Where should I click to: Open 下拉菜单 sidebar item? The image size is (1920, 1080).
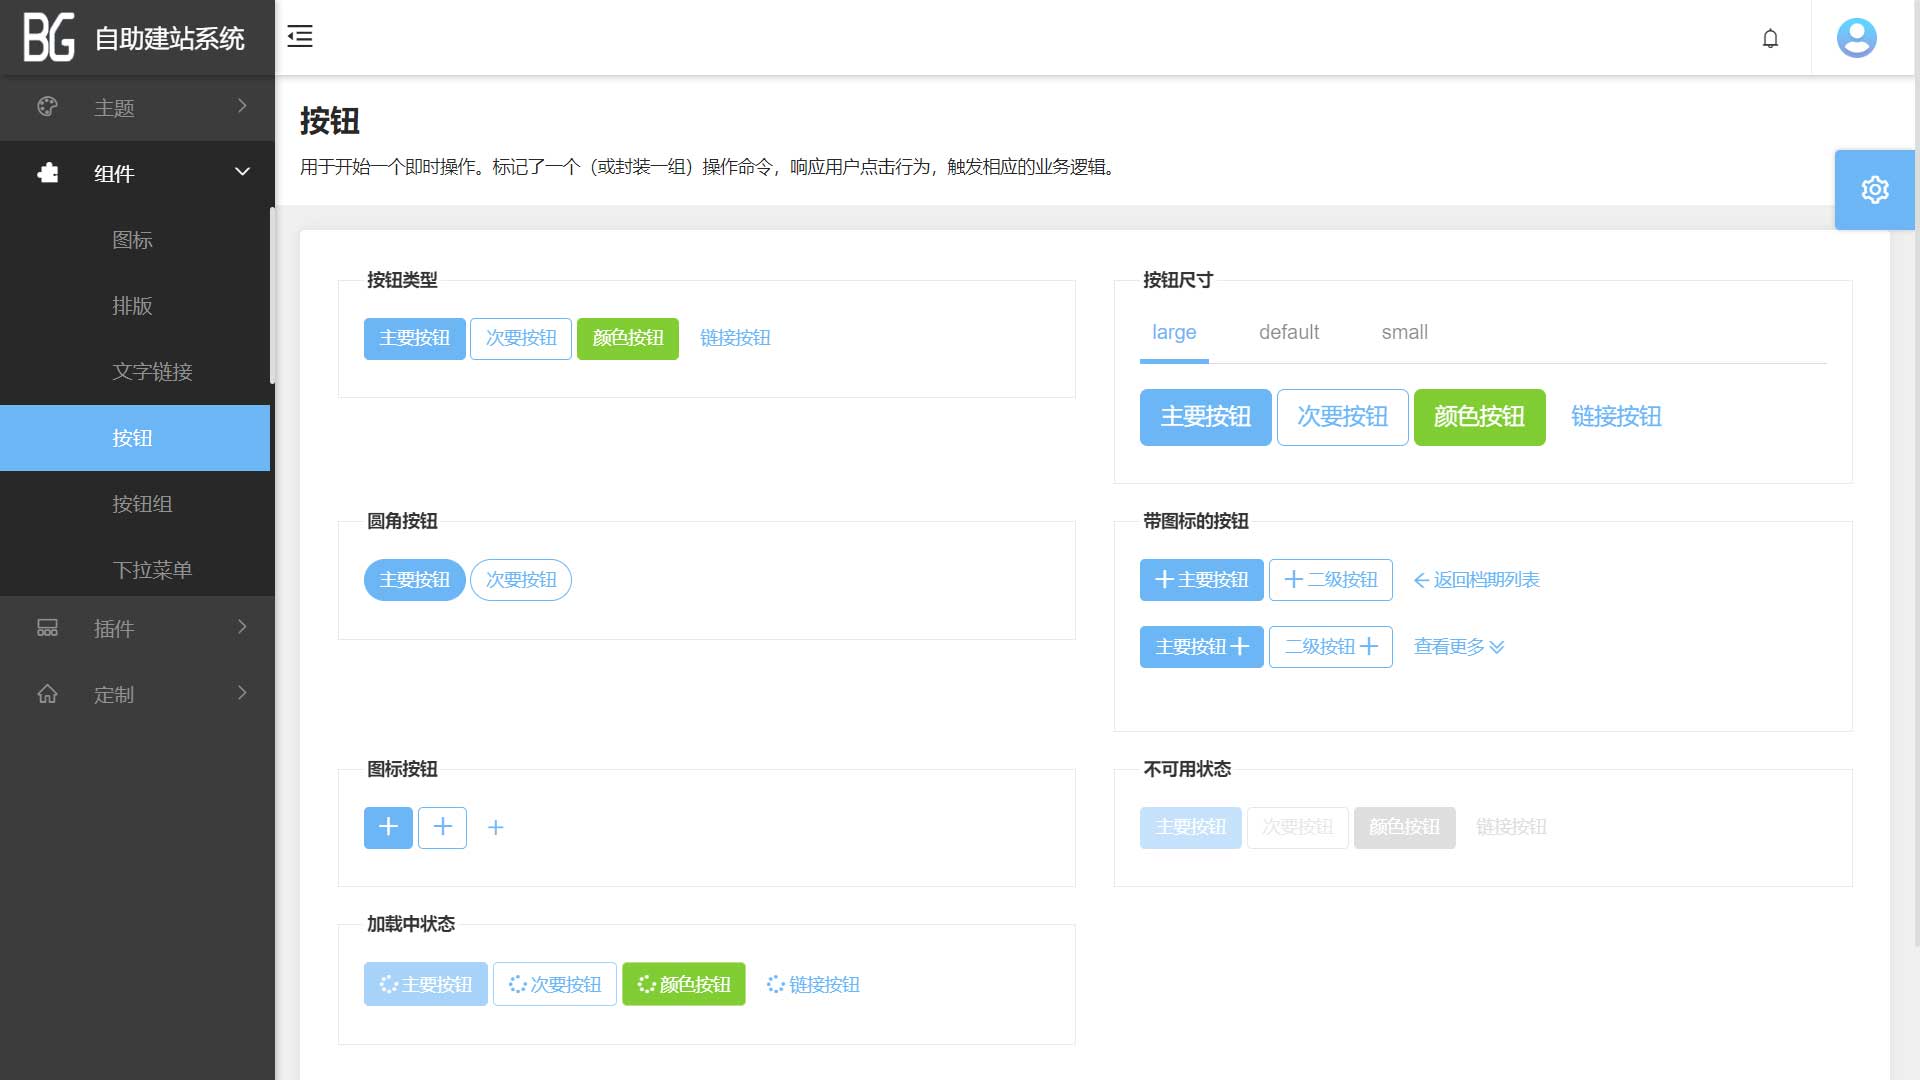pos(152,570)
